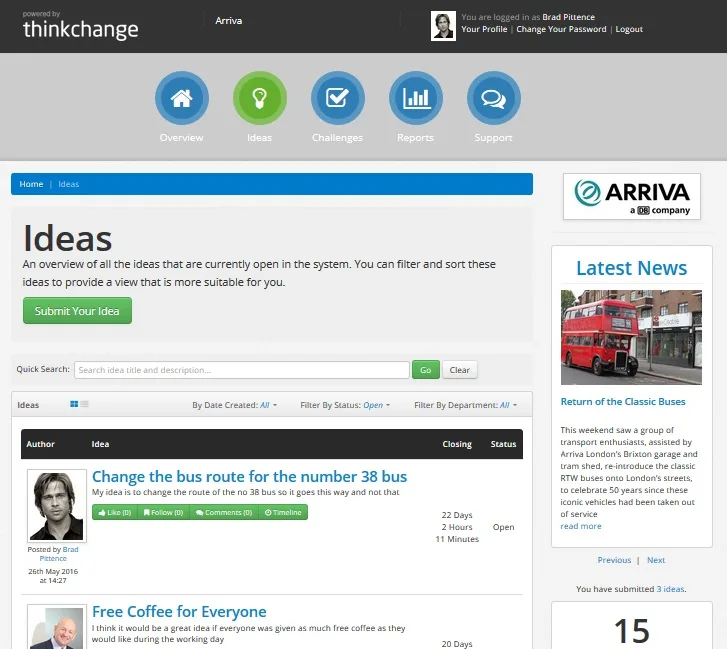Switch to grid view of ideas
This screenshot has width=727, height=649.
[x=74, y=404]
